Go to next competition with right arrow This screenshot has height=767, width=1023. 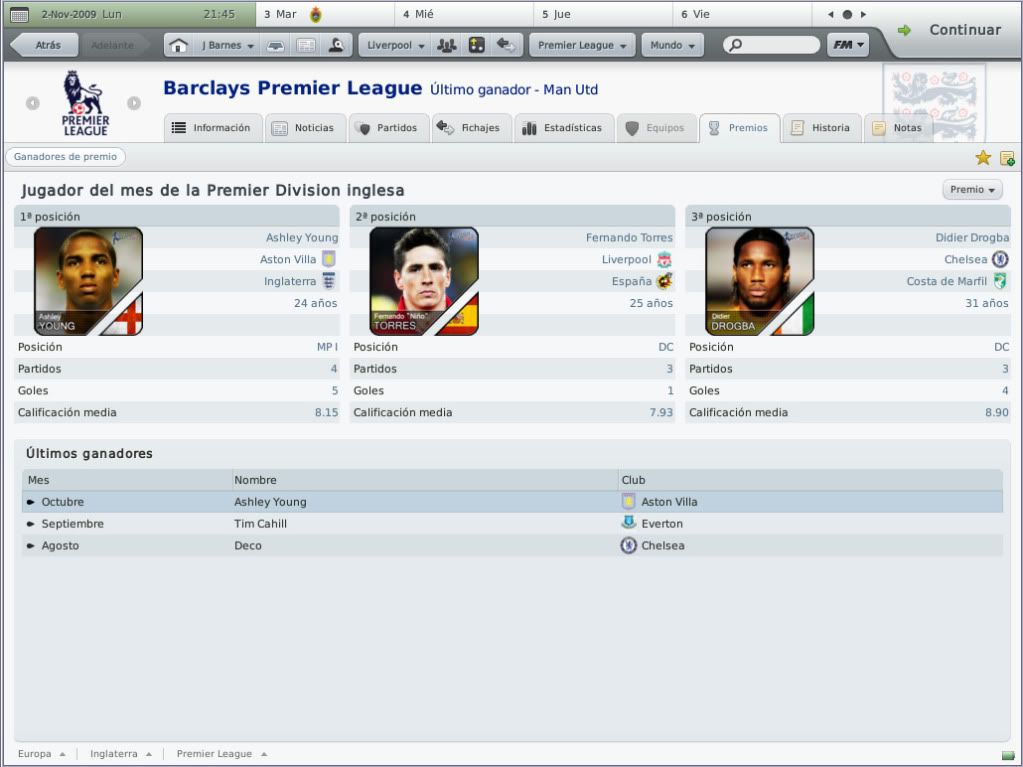point(134,103)
